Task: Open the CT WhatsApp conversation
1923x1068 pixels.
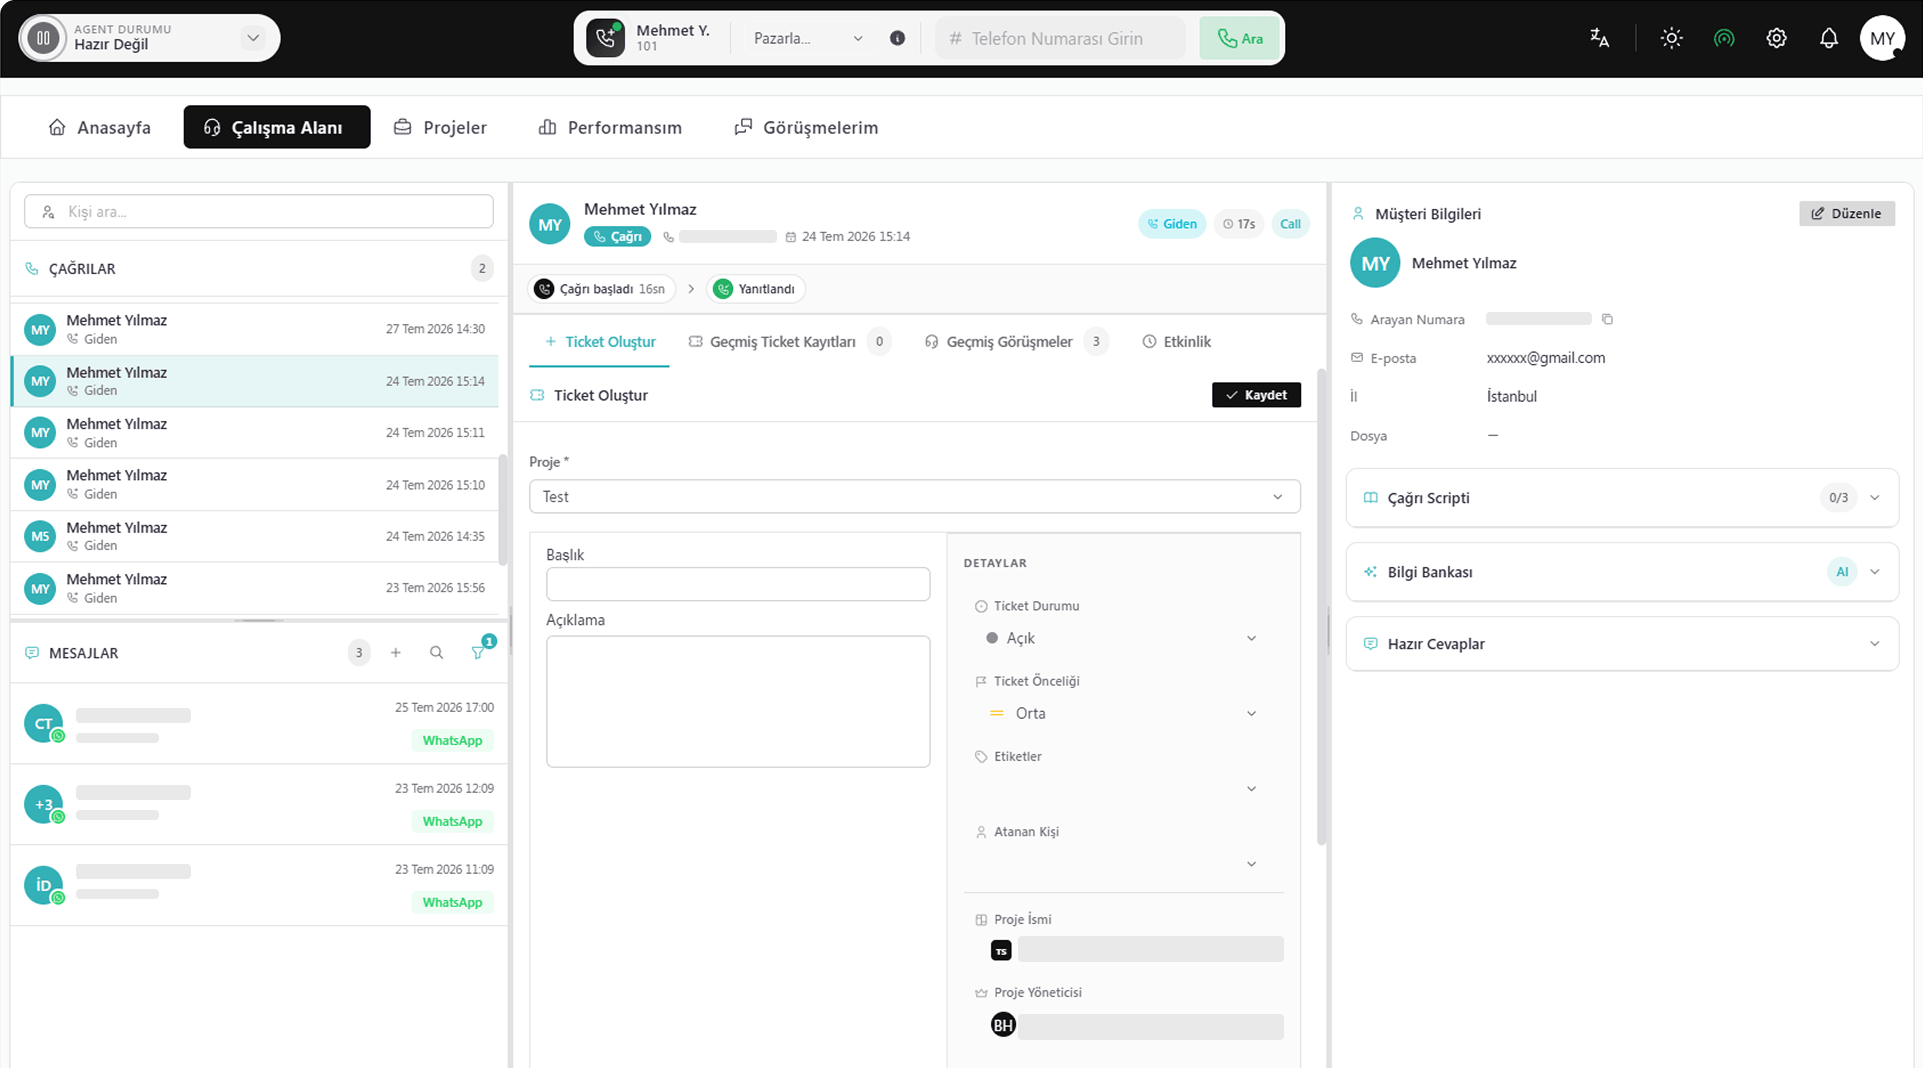Action: coord(259,724)
